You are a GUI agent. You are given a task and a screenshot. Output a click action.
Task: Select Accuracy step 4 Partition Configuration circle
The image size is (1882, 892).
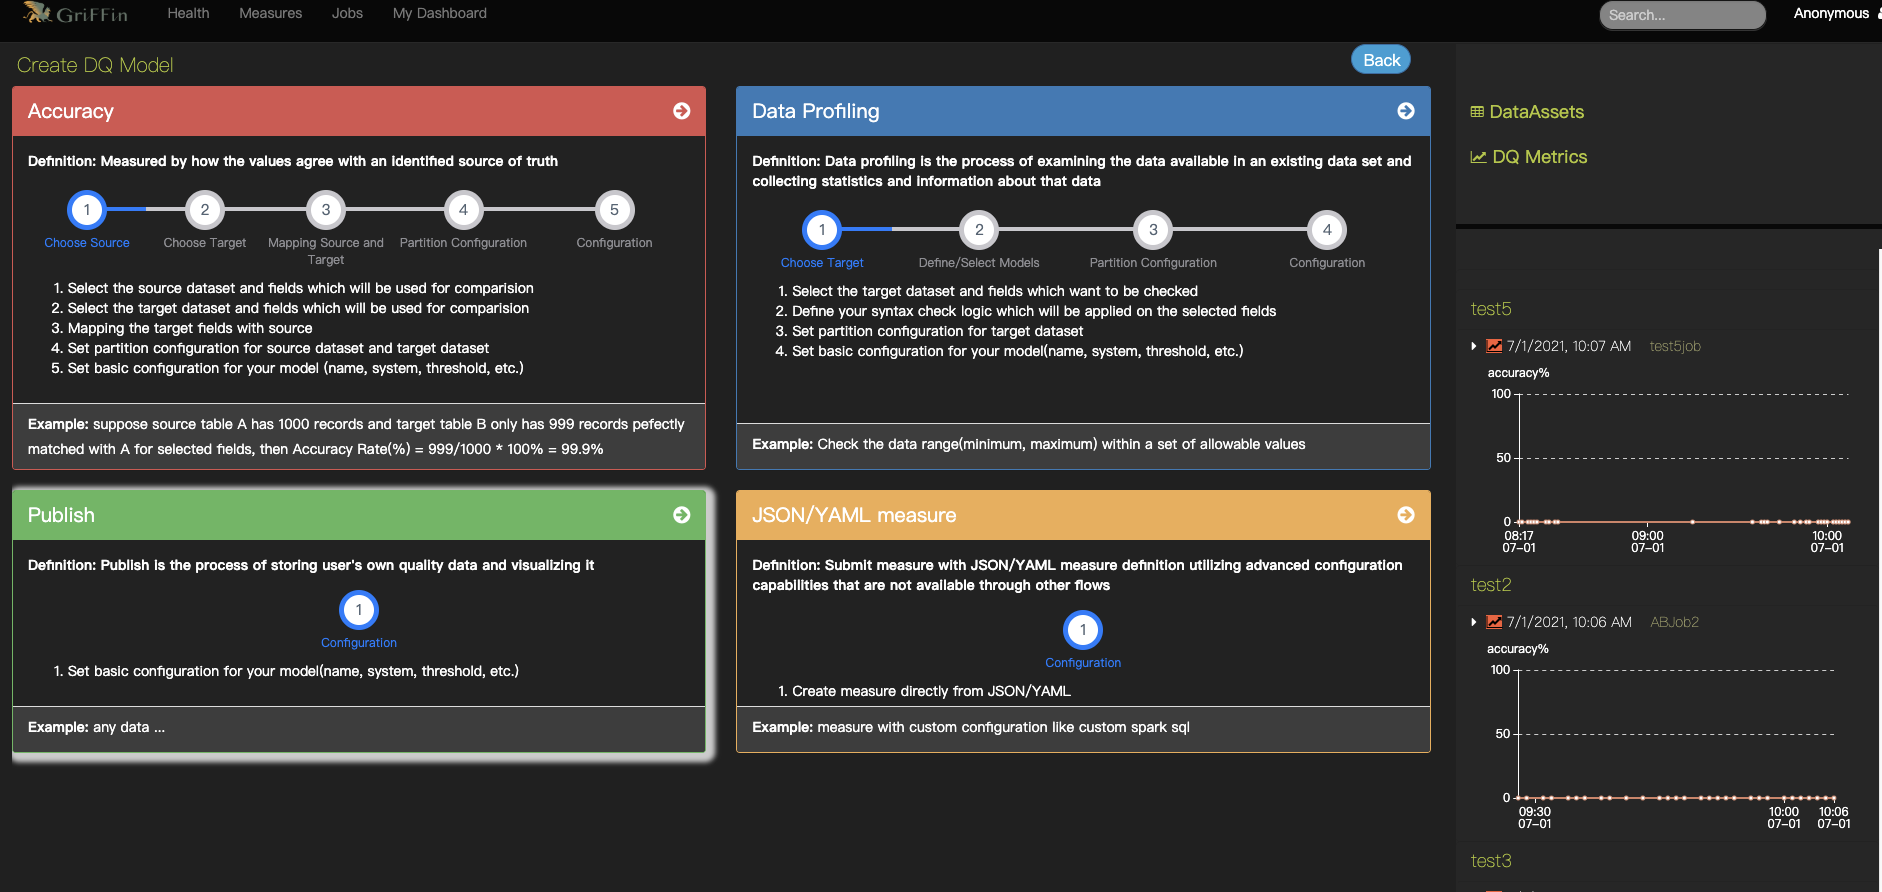point(463,210)
